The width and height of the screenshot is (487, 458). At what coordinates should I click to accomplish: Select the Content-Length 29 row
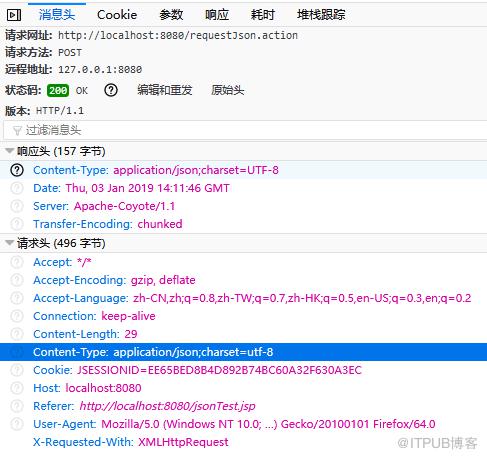[243, 334]
